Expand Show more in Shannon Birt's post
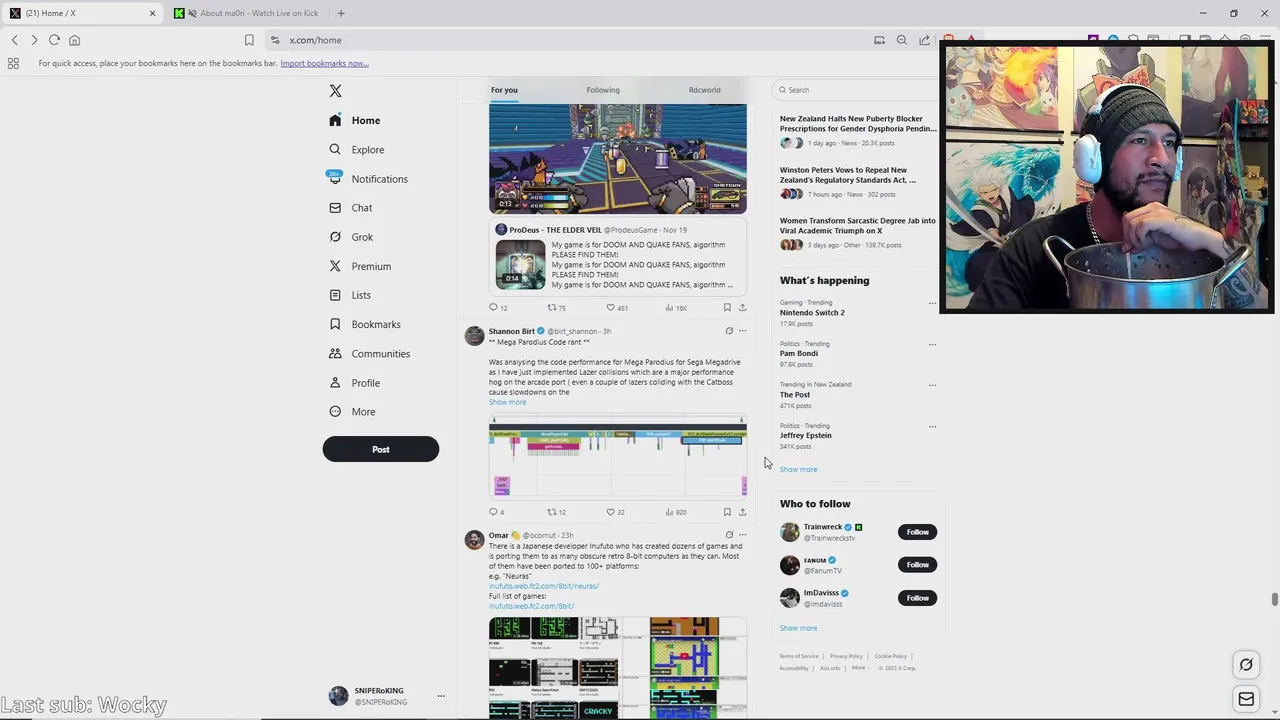The image size is (1280, 720). tap(507, 402)
